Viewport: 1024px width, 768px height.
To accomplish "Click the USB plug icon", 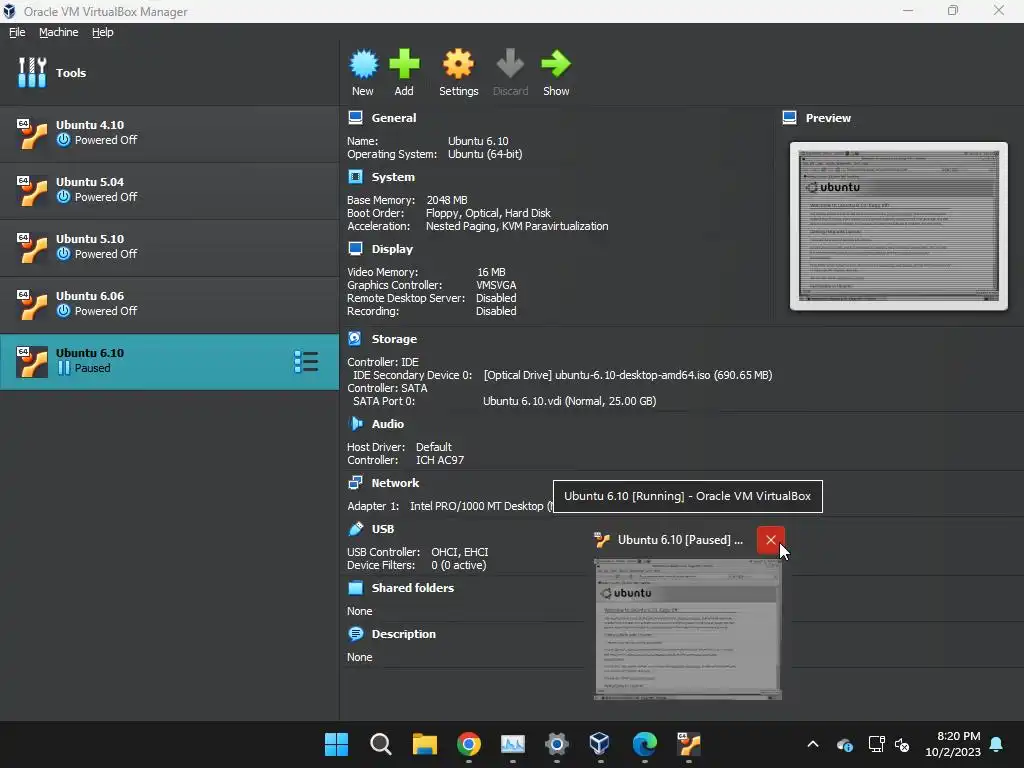I will pyautogui.click(x=355, y=528).
